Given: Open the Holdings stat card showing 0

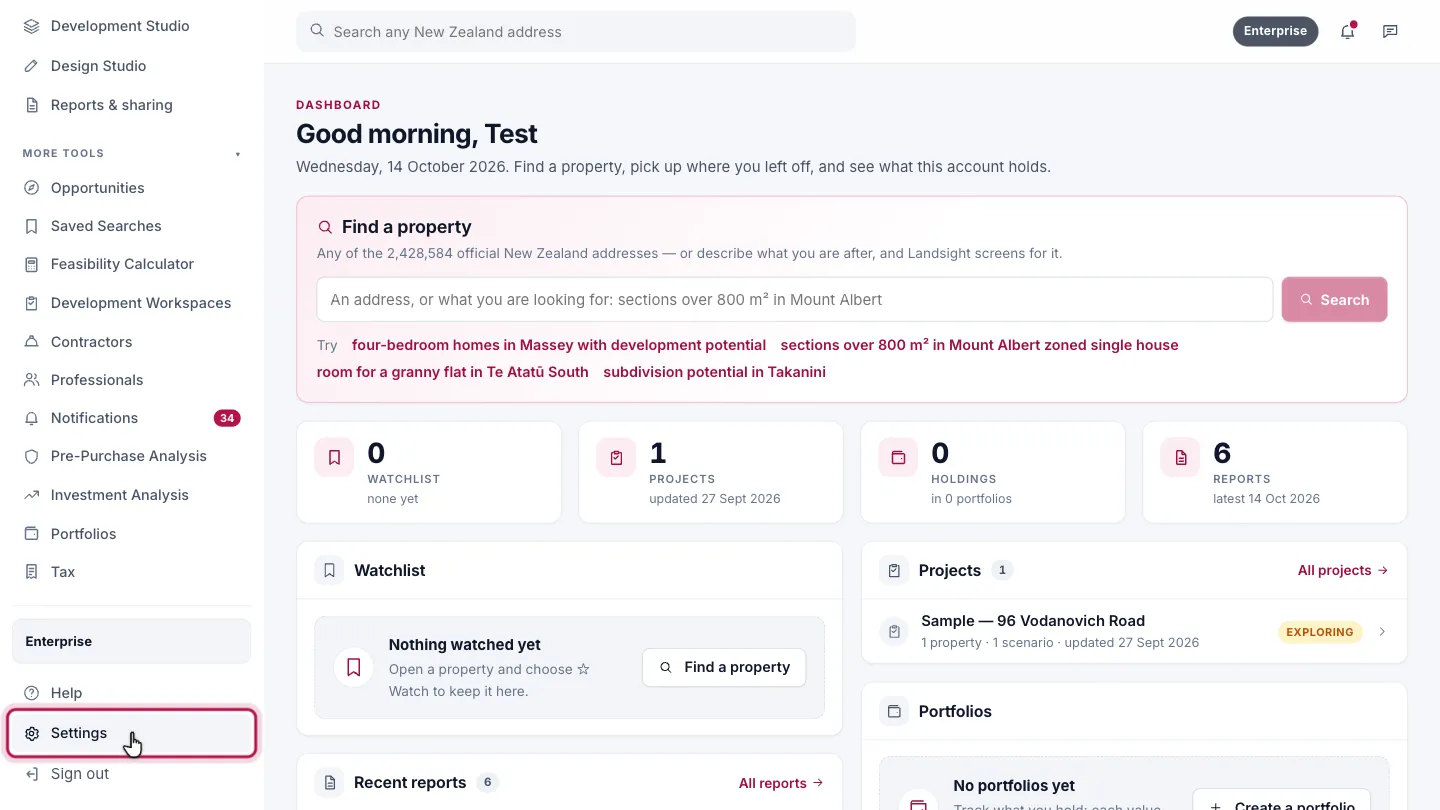Looking at the screenshot, I should click(x=993, y=472).
